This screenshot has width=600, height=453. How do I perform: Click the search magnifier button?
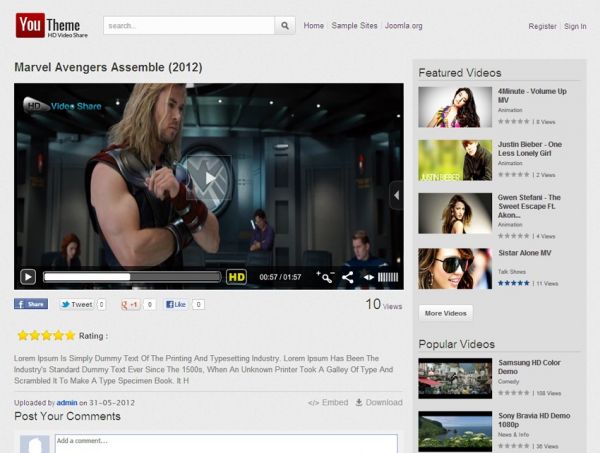285,26
